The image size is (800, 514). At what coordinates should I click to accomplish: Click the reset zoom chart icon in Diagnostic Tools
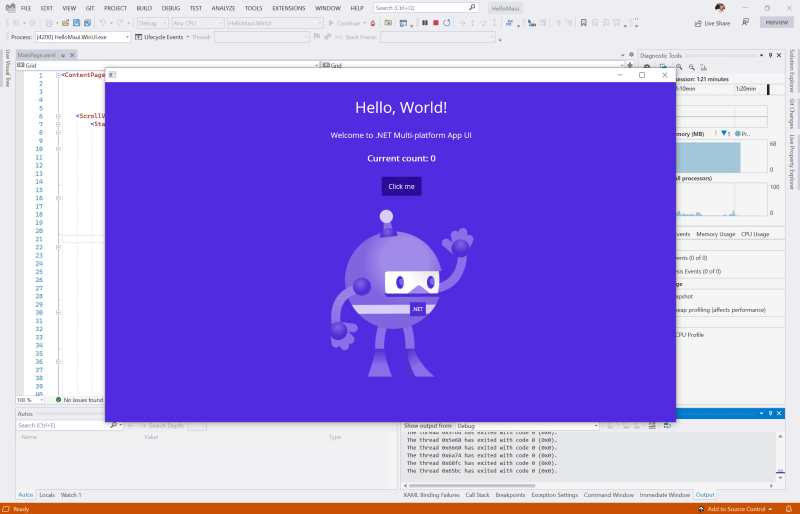tap(704, 67)
